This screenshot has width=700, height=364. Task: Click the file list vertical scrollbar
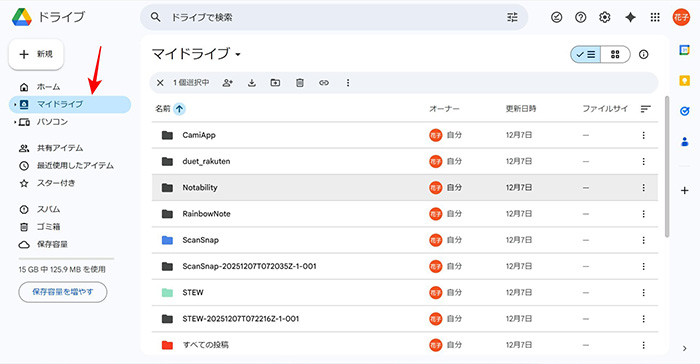point(667,166)
